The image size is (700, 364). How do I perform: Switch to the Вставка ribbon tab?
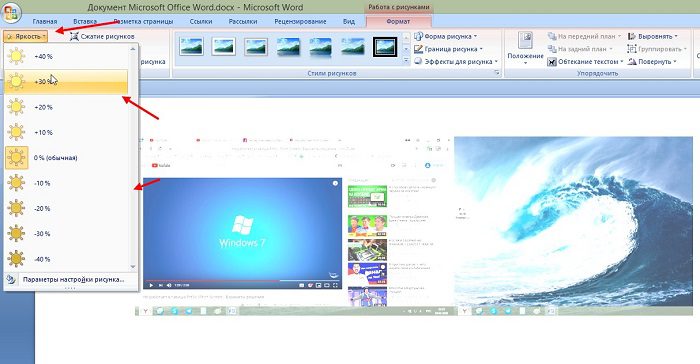(85, 21)
